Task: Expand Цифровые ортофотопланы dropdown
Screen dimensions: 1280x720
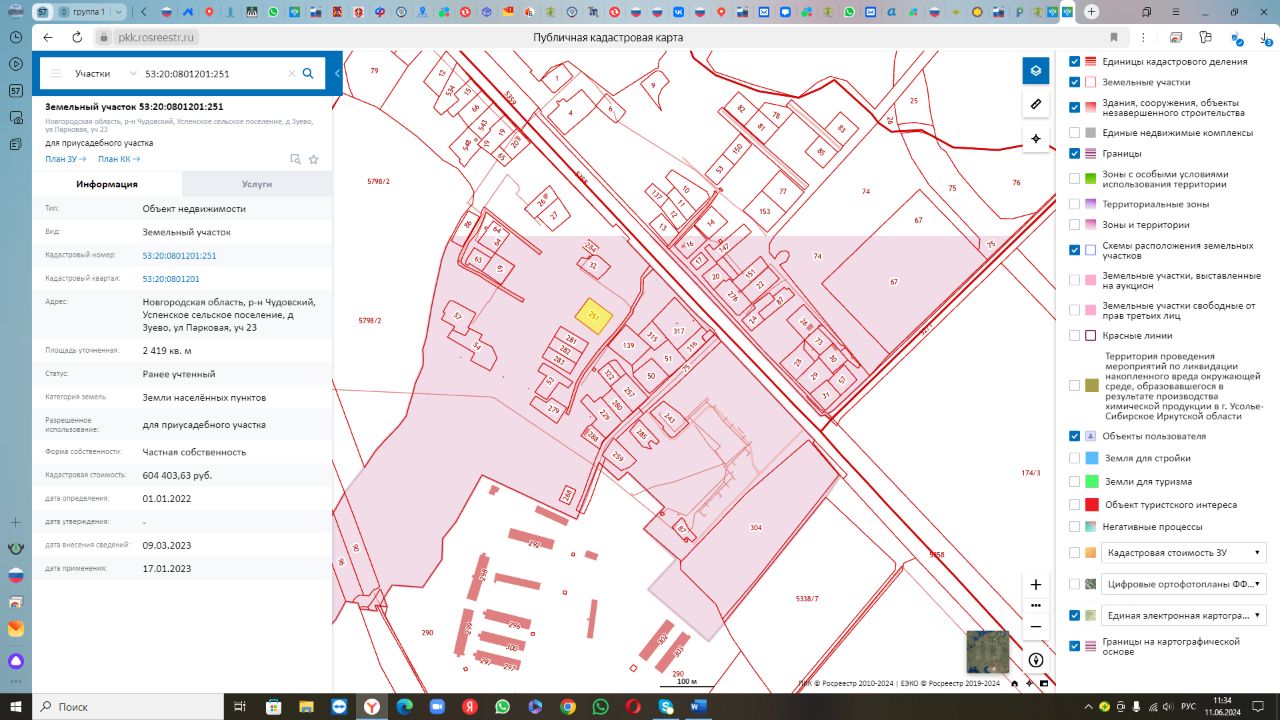Action: pos(1183,583)
